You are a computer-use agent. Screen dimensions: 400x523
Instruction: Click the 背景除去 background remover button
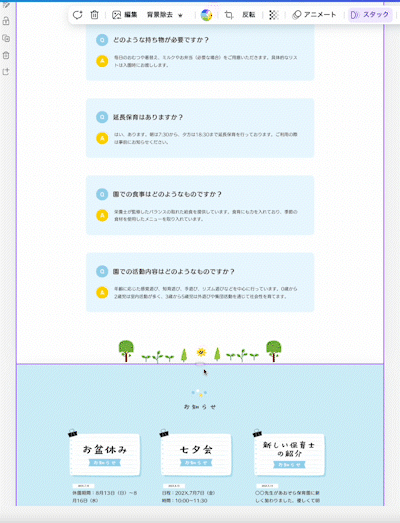[160, 15]
